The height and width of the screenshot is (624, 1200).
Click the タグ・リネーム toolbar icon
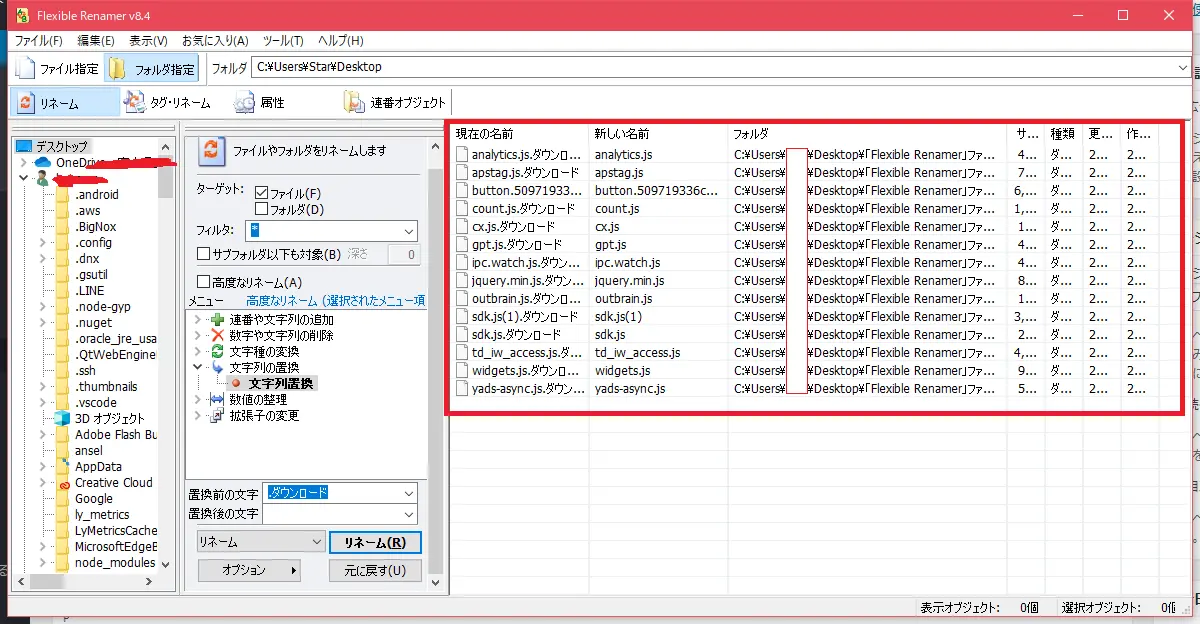135,102
